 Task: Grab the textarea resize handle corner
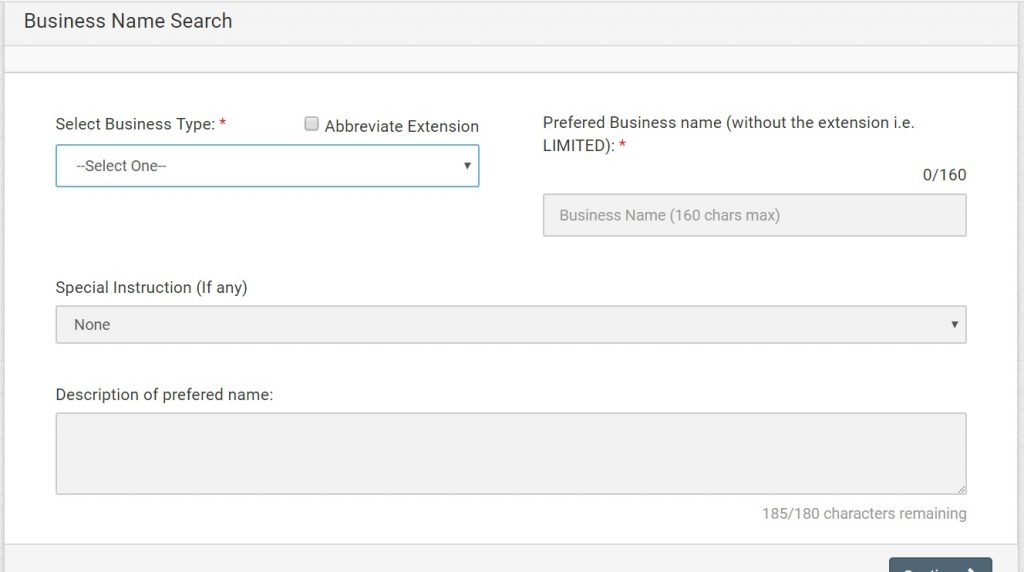point(961,489)
